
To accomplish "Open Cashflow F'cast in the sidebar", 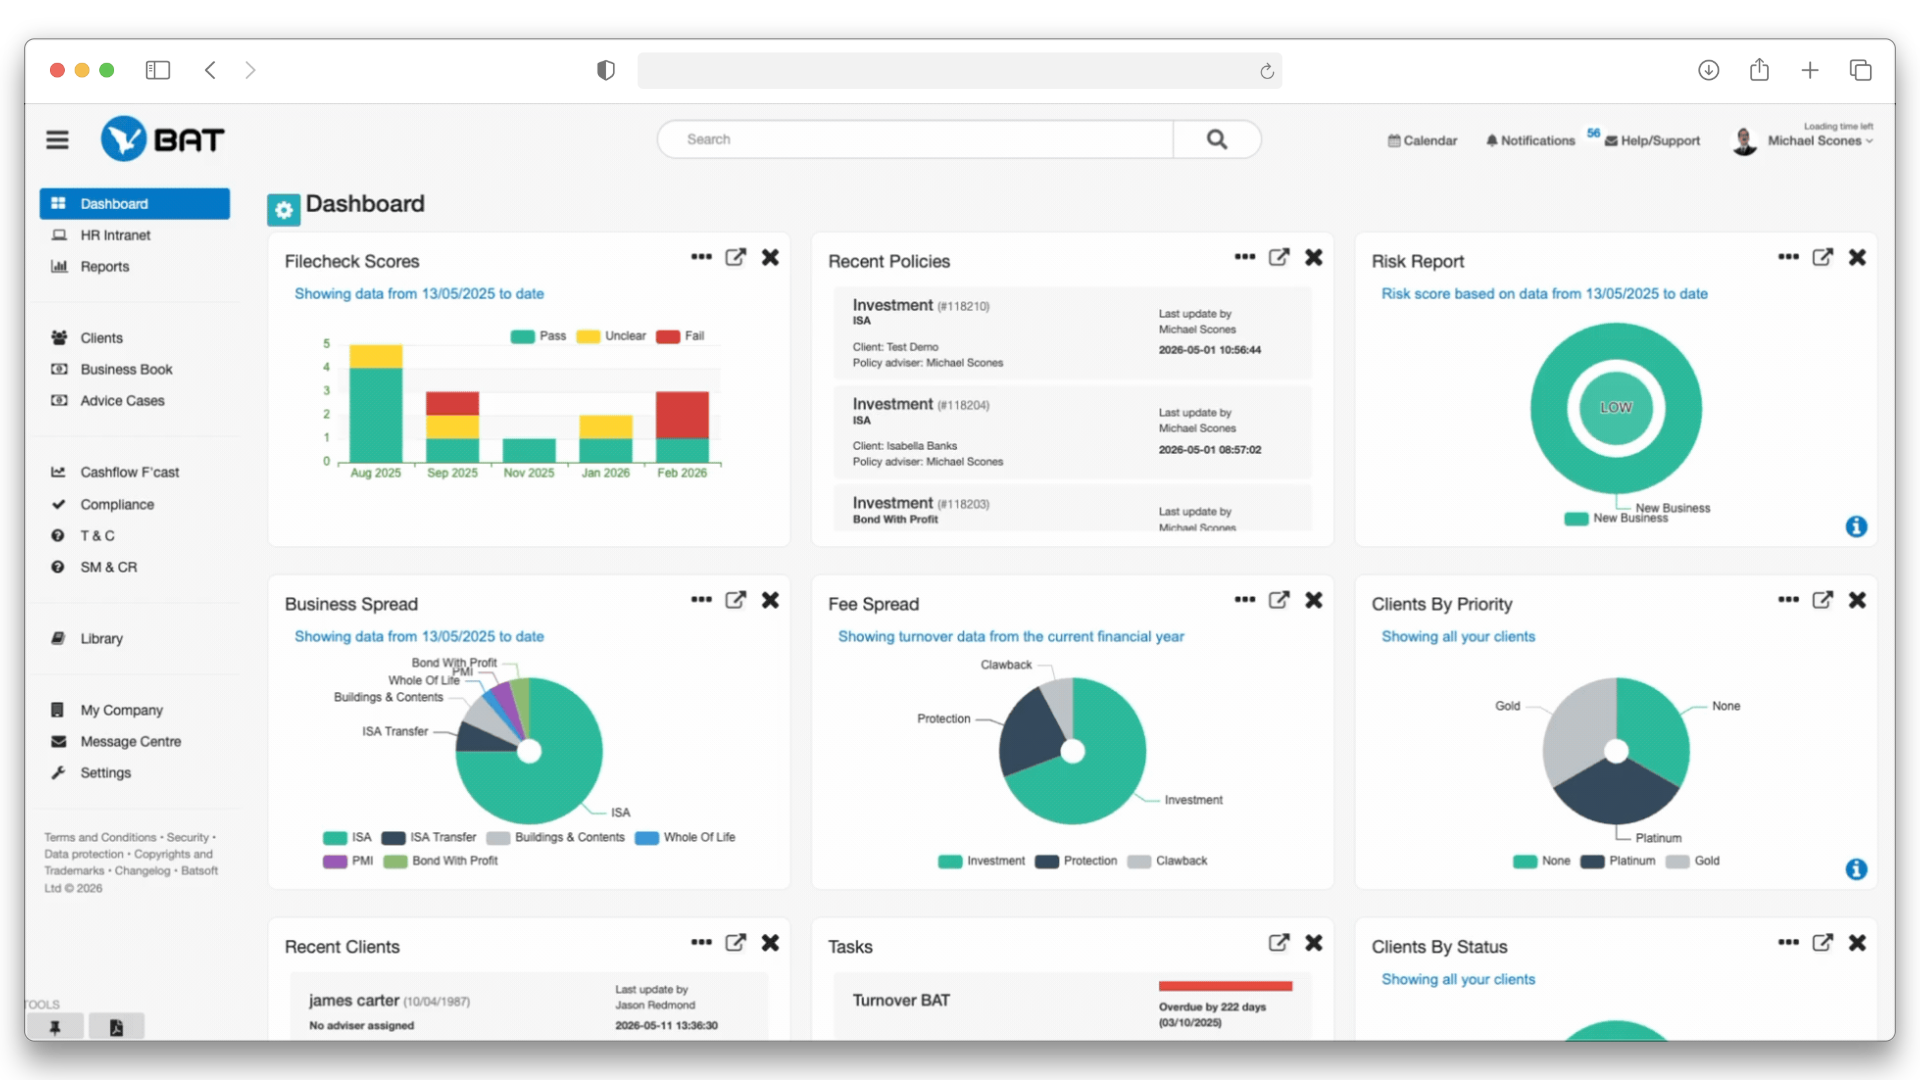I will pos(129,472).
